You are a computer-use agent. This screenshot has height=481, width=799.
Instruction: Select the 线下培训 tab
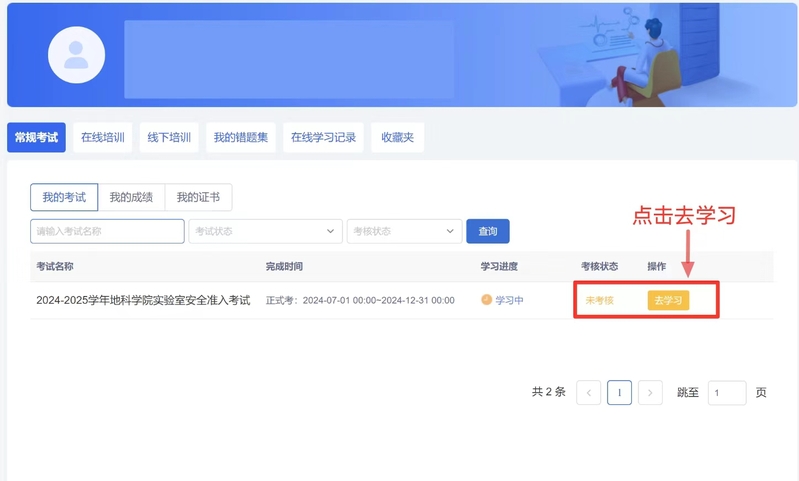tap(169, 138)
